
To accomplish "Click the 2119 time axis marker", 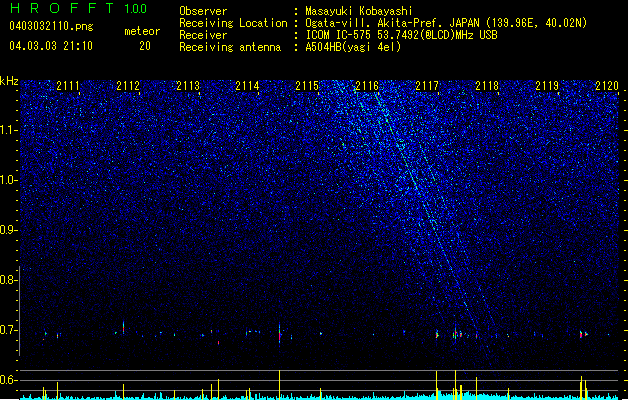I will (547, 86).
